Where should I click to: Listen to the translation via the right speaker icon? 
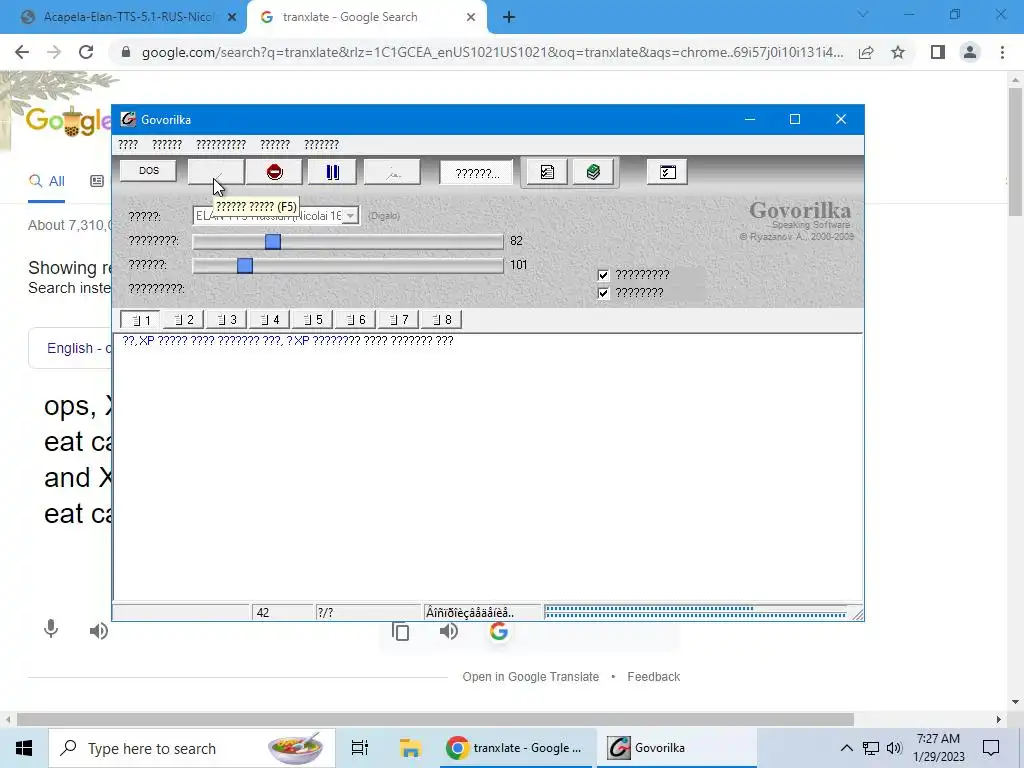(x=449, y=632)
